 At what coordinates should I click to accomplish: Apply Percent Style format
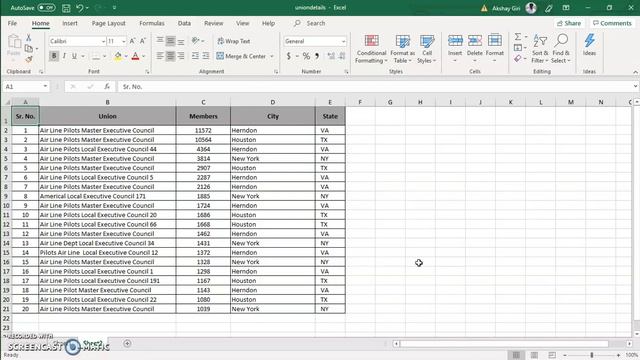[306, 56]
